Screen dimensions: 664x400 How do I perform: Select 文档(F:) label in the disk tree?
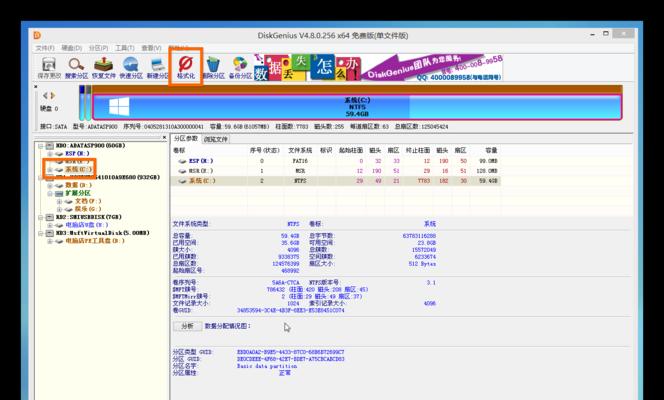(x=88, y=201)
